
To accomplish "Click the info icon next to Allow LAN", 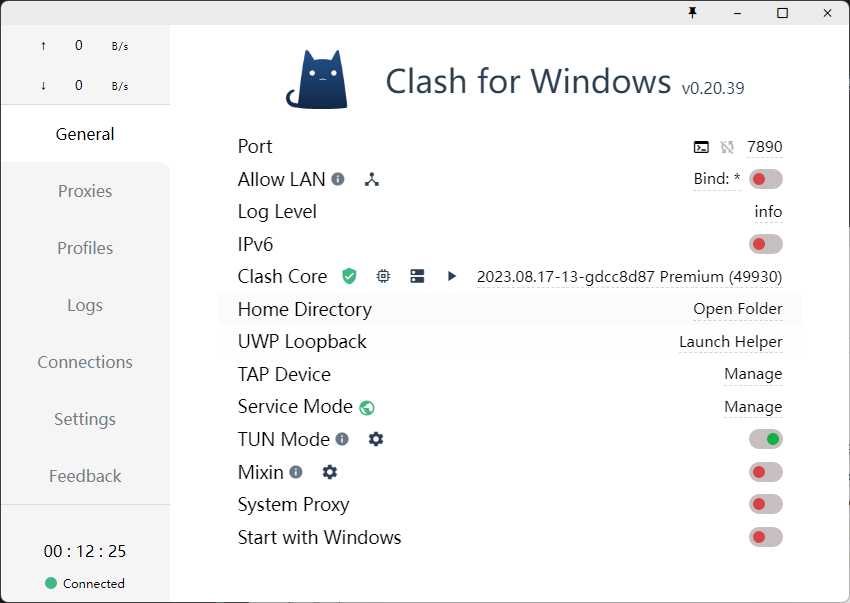I will [x=338, y=179].
